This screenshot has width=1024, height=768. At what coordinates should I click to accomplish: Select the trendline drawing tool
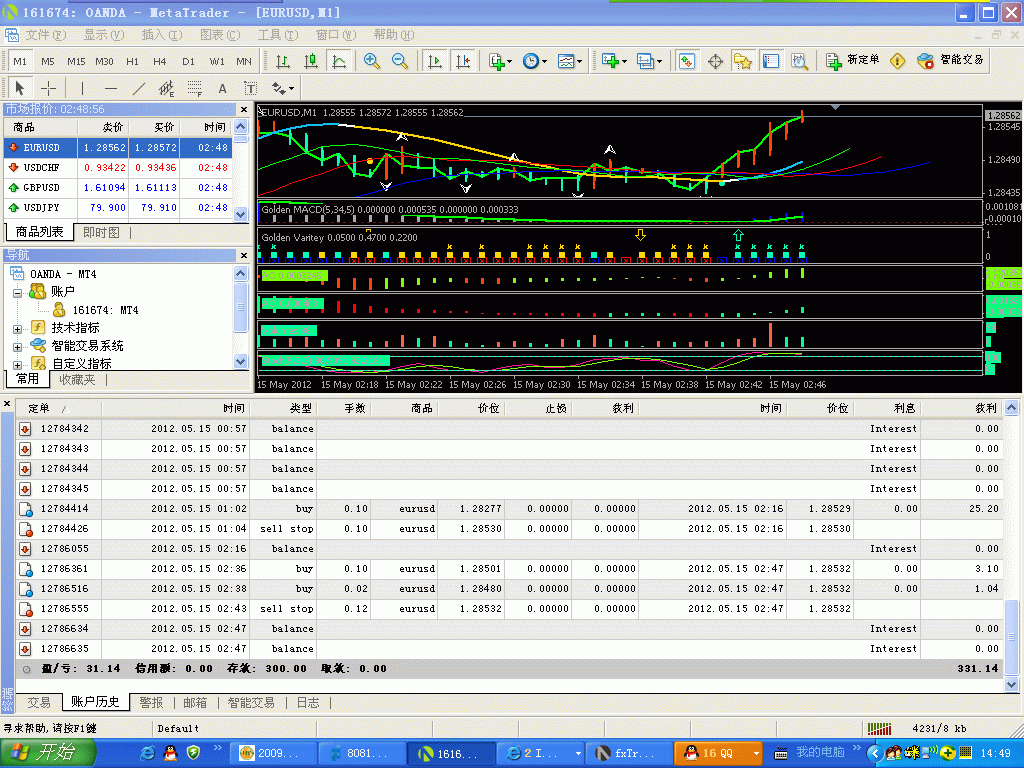pos(139,88)
